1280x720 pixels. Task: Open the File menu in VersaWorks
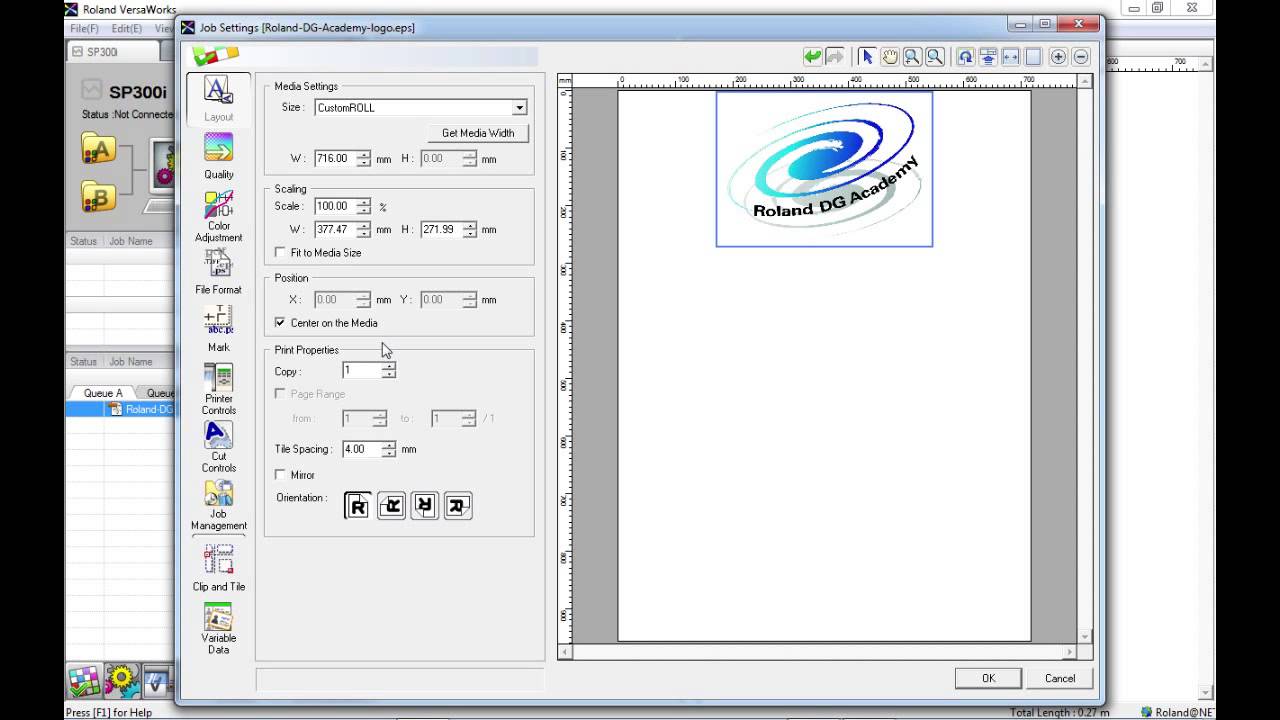[x=84, y=29]
